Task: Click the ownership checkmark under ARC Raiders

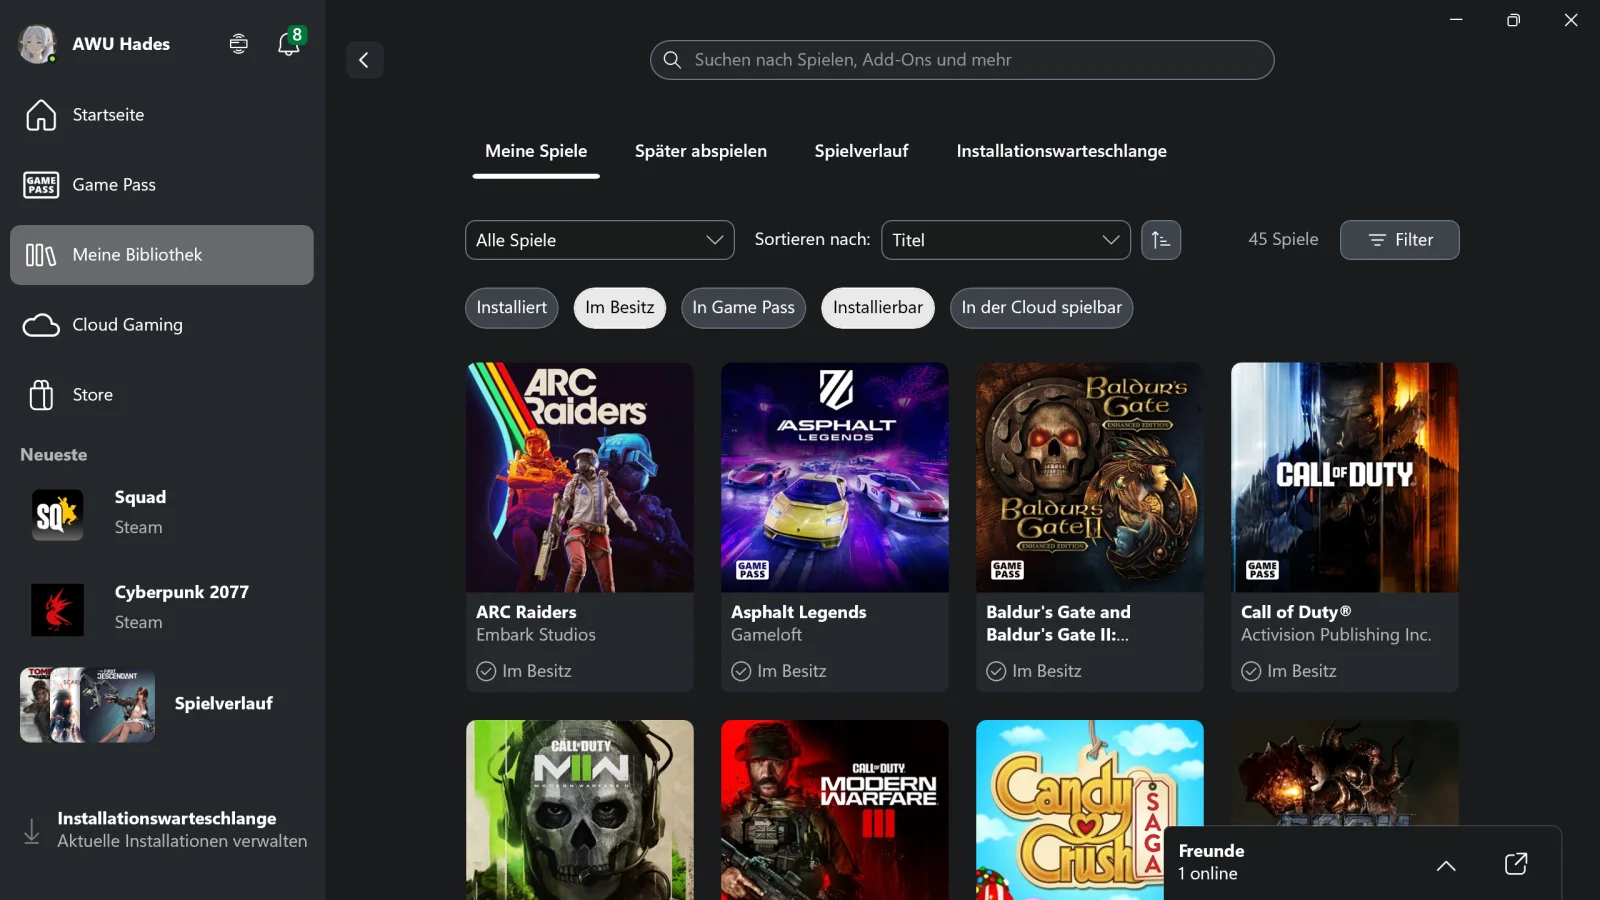Action: coord(486,671)
